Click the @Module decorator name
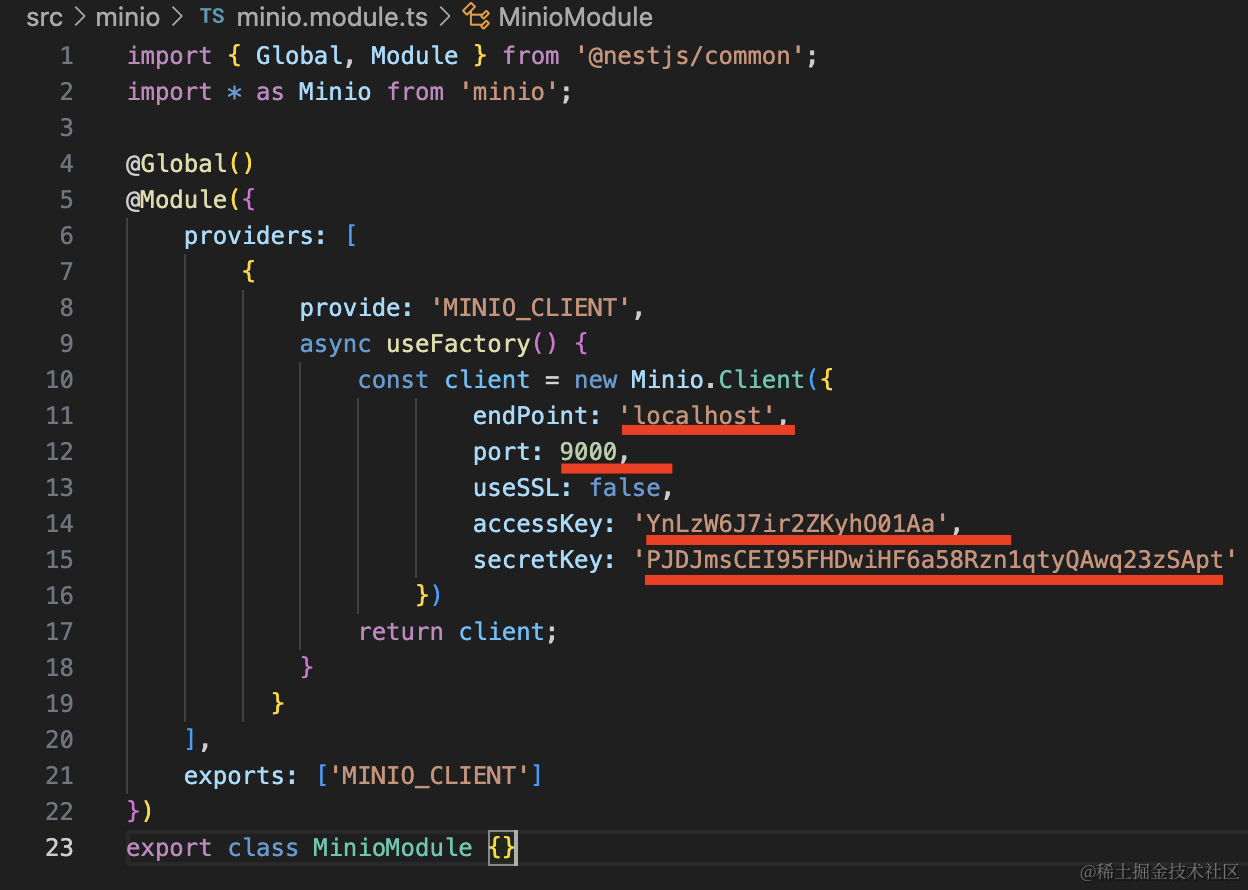Viewport: 1248px width, 890px height. pos(176,200)
